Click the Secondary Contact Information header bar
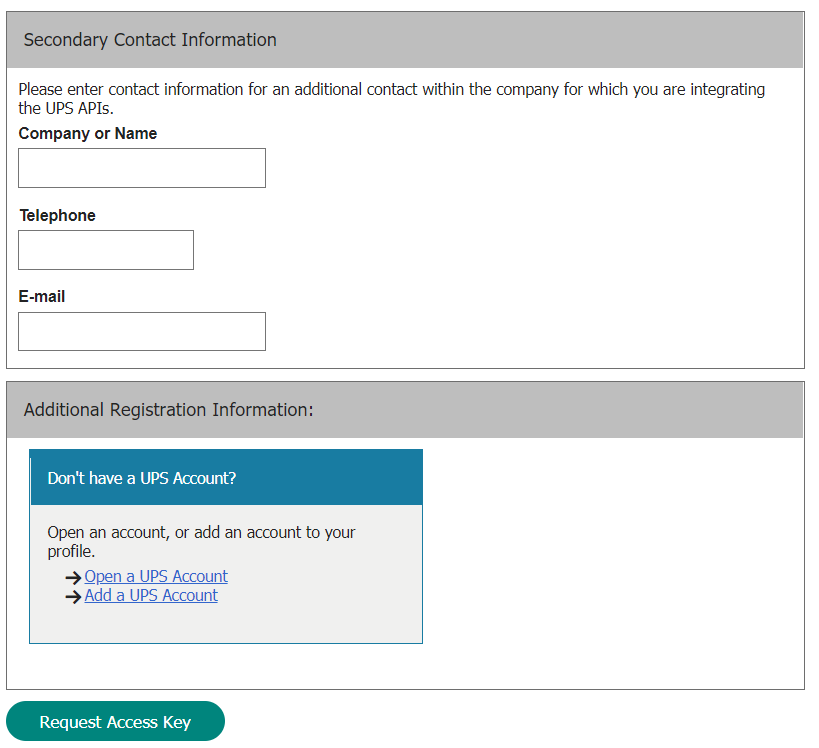The width and height of the screenshot is (819, 748). pos(405,40)
